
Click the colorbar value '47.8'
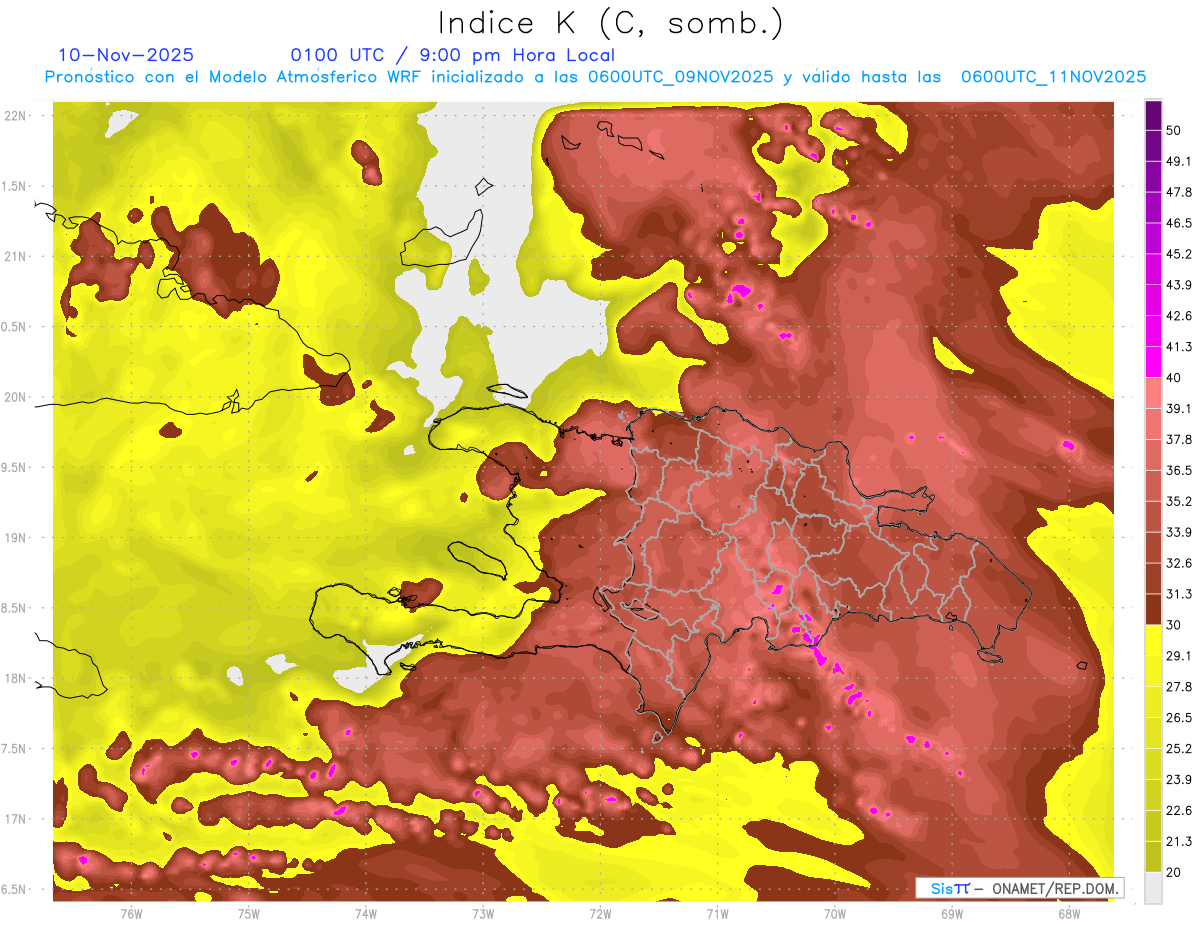[x=1178, y=192]
